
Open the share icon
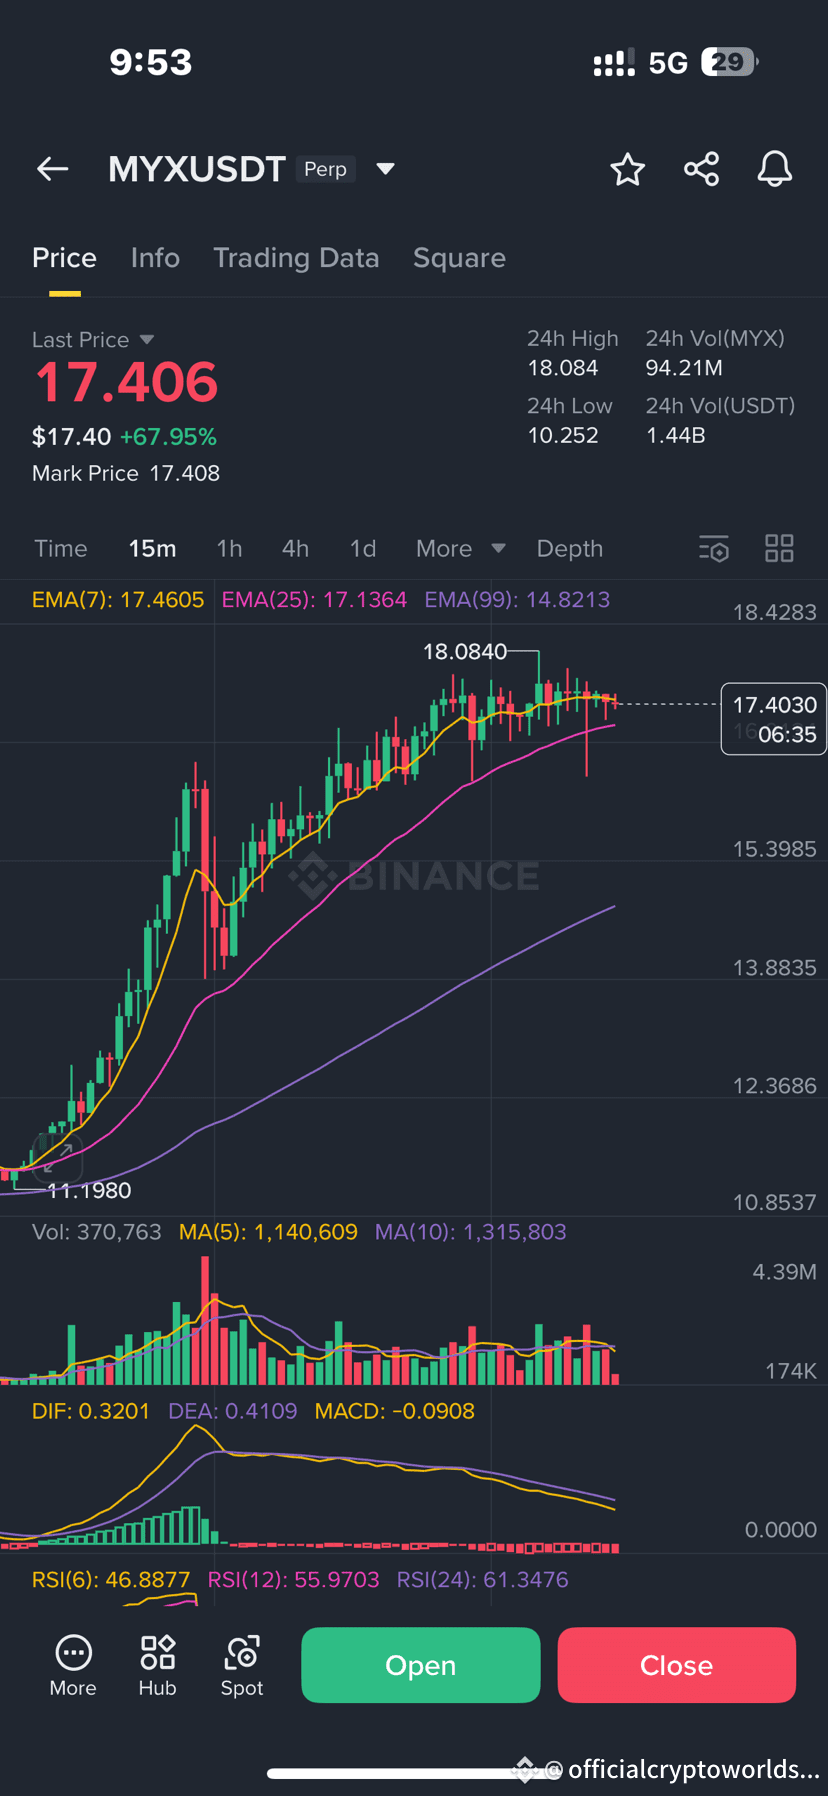[x=702, y=169]
